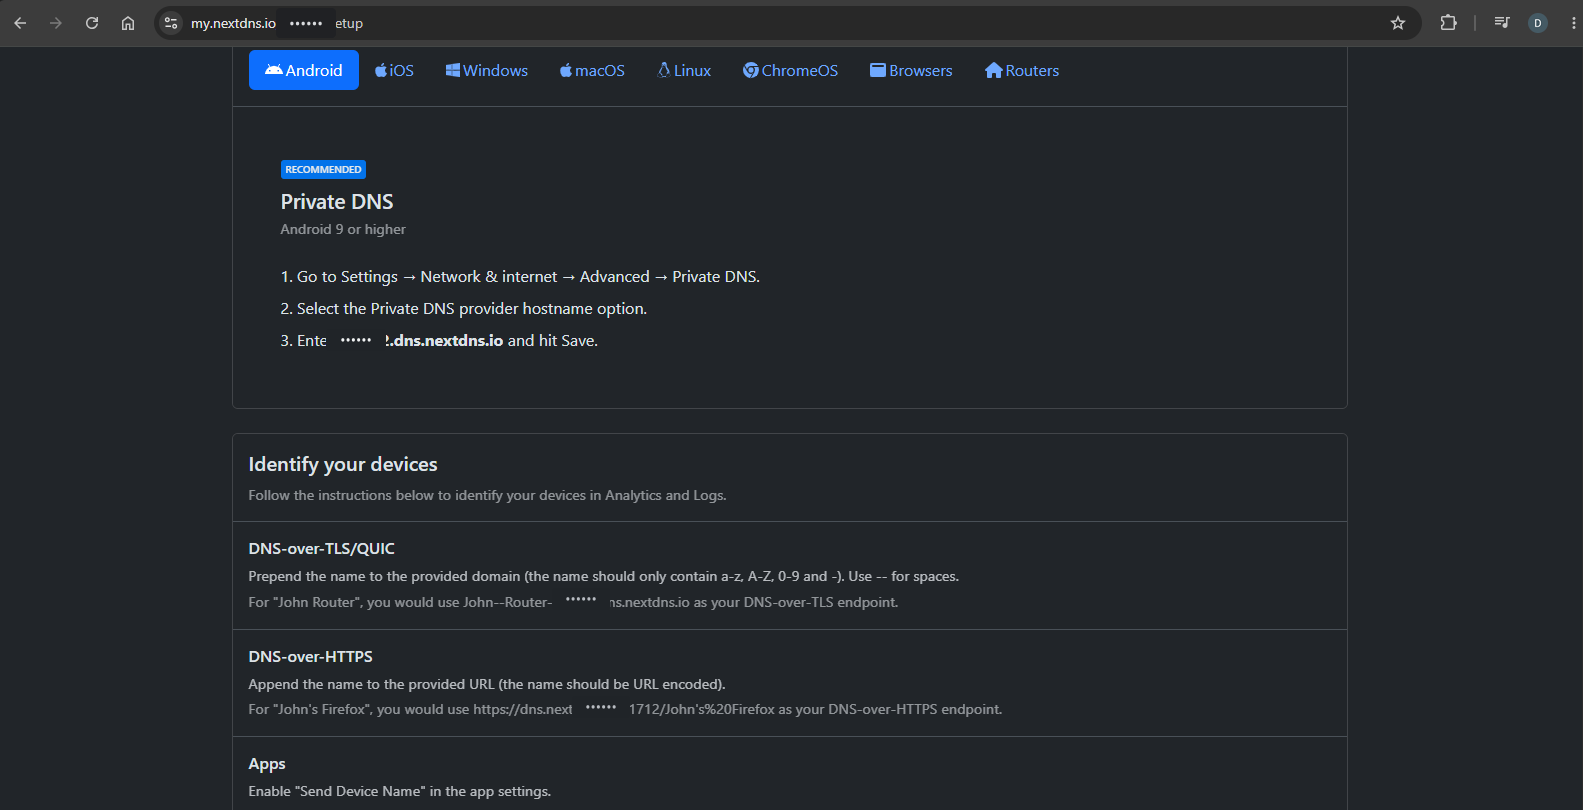Switch to the Browsers tab
1583x810 pixels.
(911, 70)
